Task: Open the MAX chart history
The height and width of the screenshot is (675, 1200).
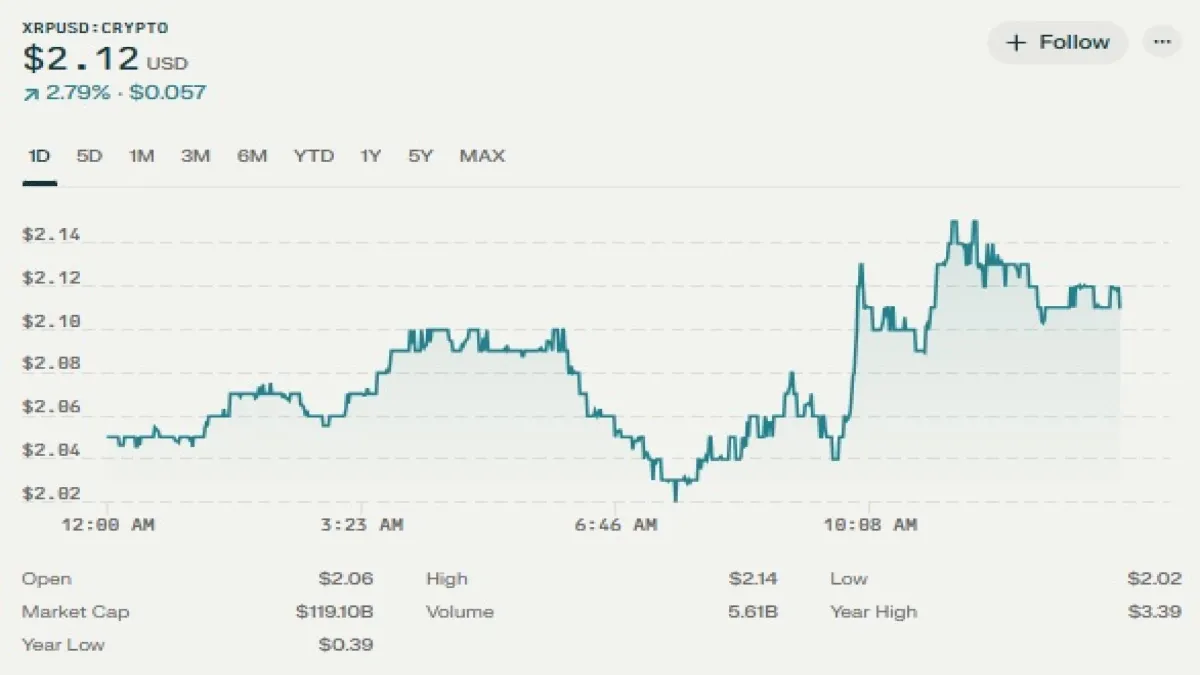Action: click(482, 156)
